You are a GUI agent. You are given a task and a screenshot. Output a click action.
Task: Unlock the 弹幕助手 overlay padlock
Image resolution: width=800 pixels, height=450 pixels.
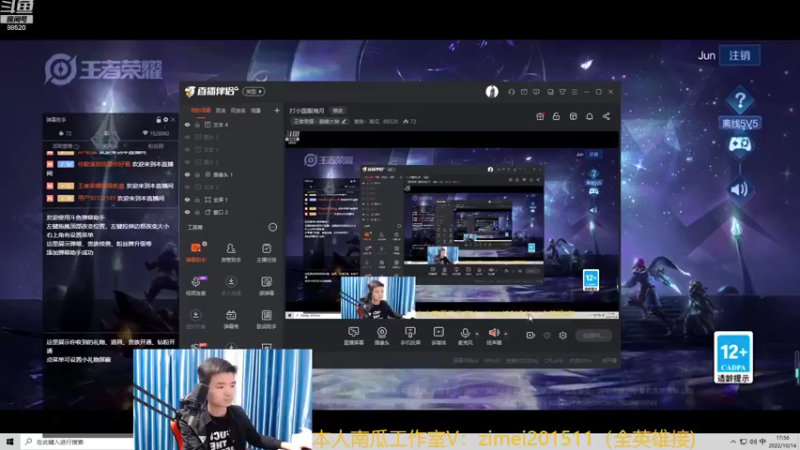click(158, 119)
